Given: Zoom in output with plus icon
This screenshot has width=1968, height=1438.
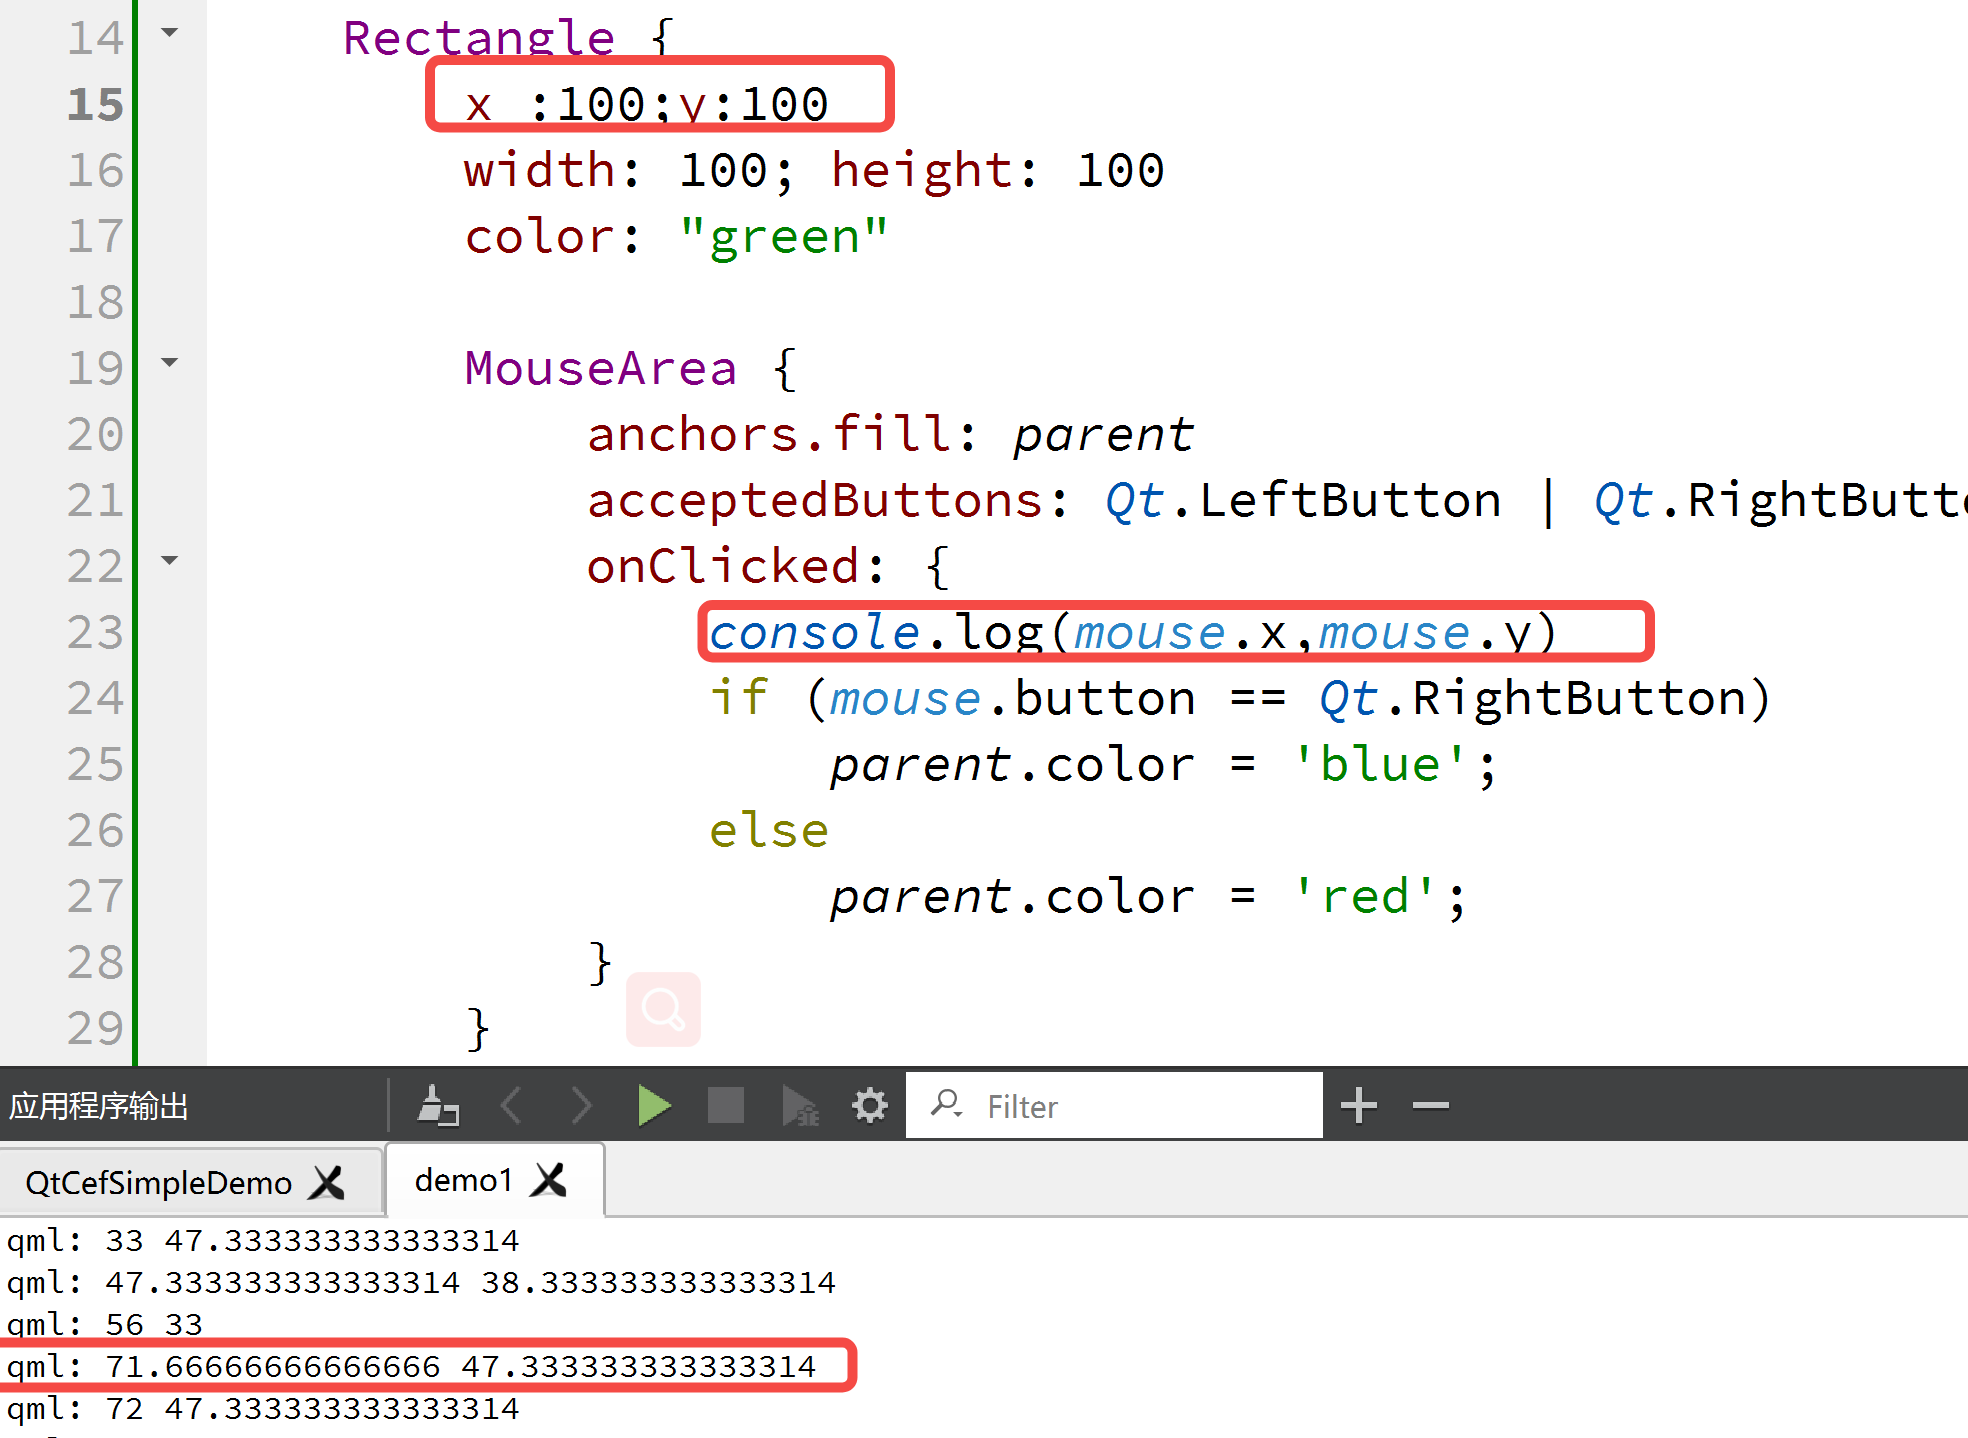Looking at the screenshot, I should 1359,1106.
